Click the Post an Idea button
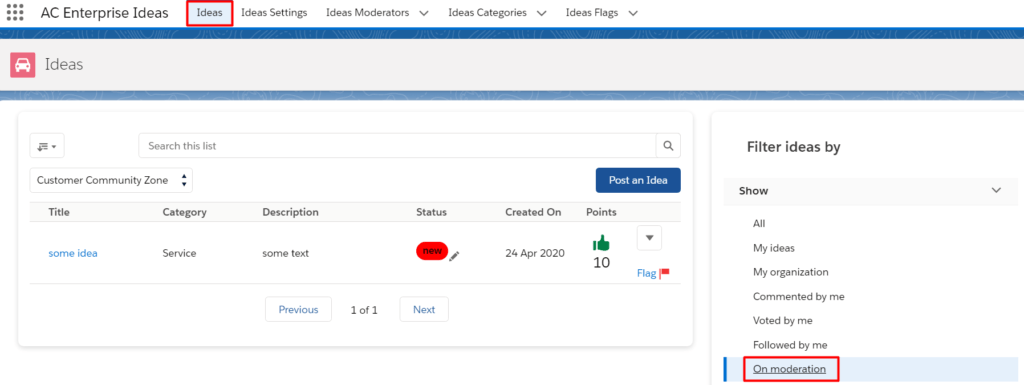 coord(638,181)
